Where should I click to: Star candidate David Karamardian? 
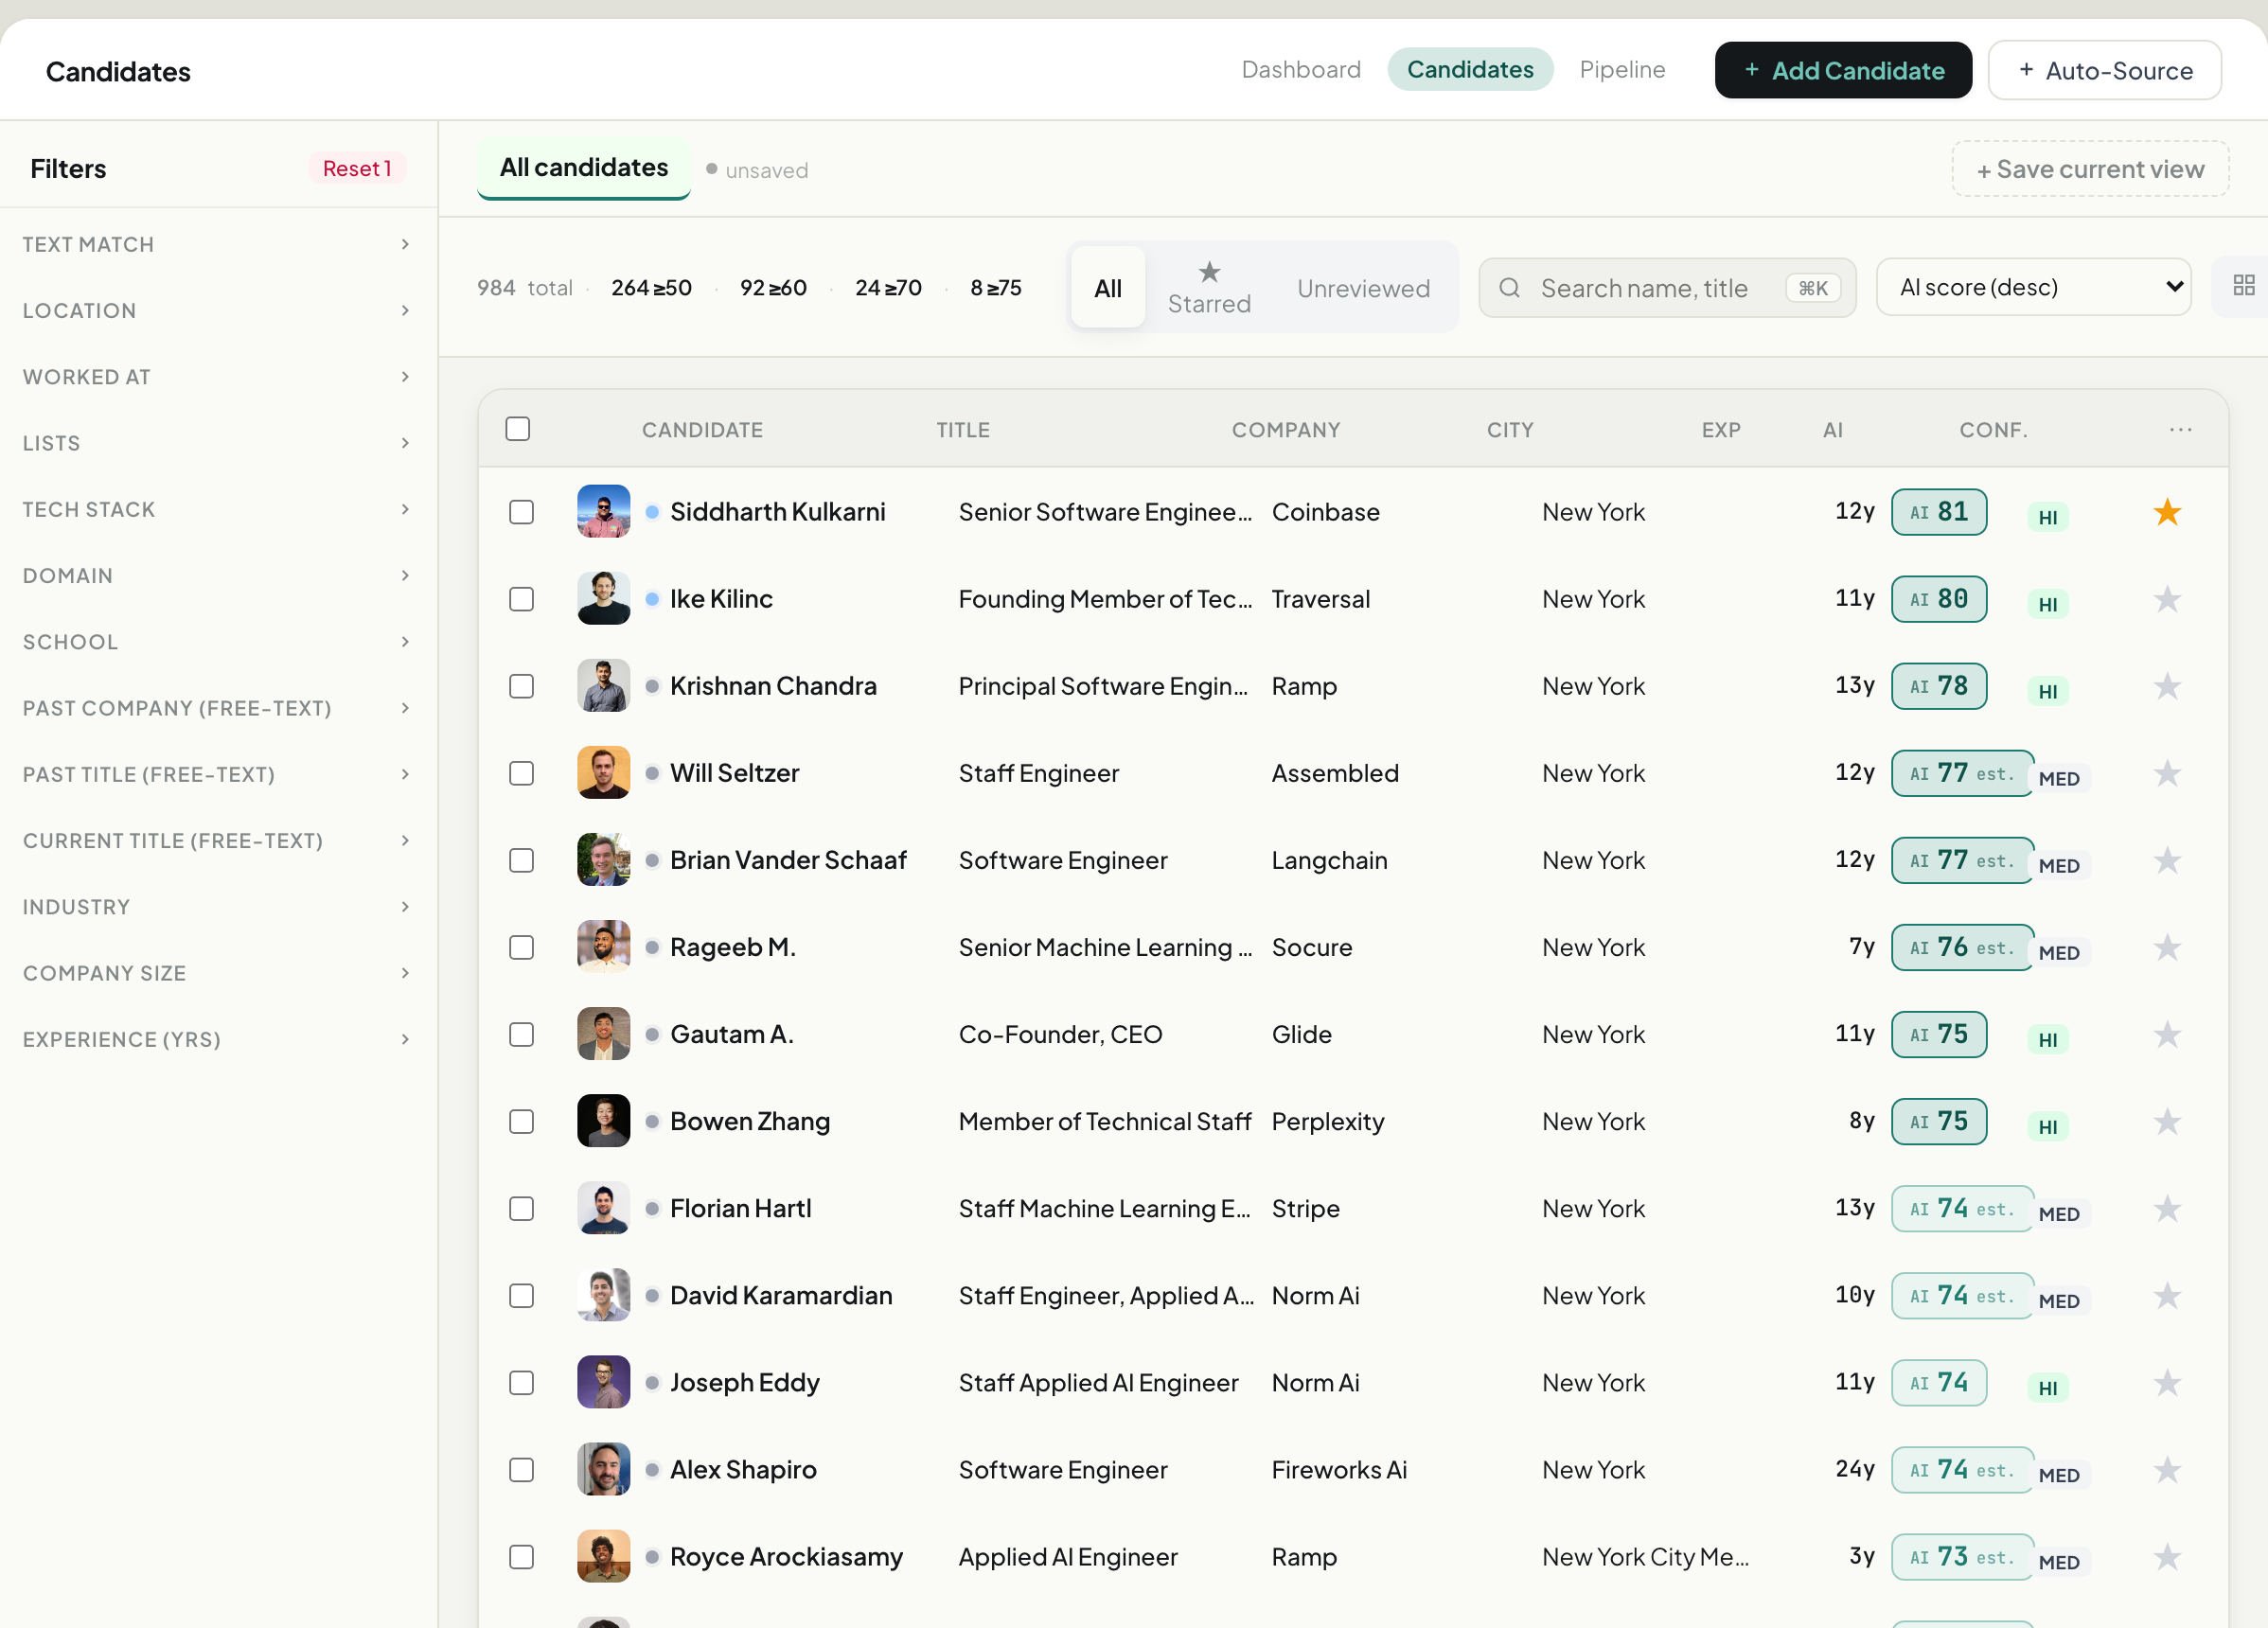click(2166, 1295)
